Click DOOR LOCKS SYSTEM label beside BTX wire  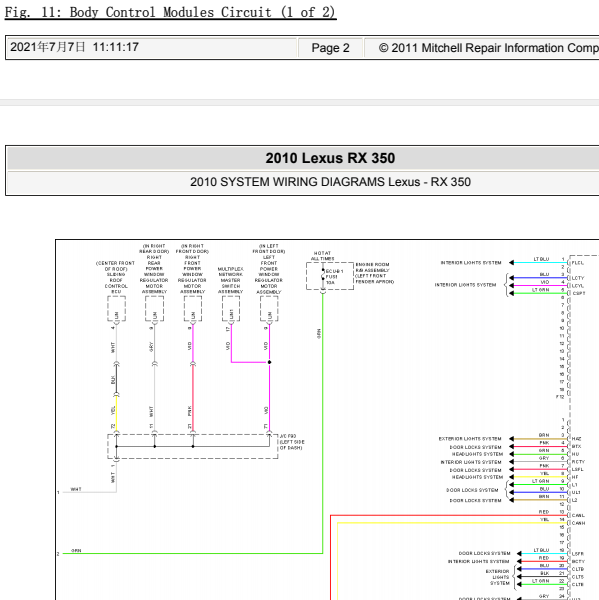pyautogui.click(x=475, y=447)
